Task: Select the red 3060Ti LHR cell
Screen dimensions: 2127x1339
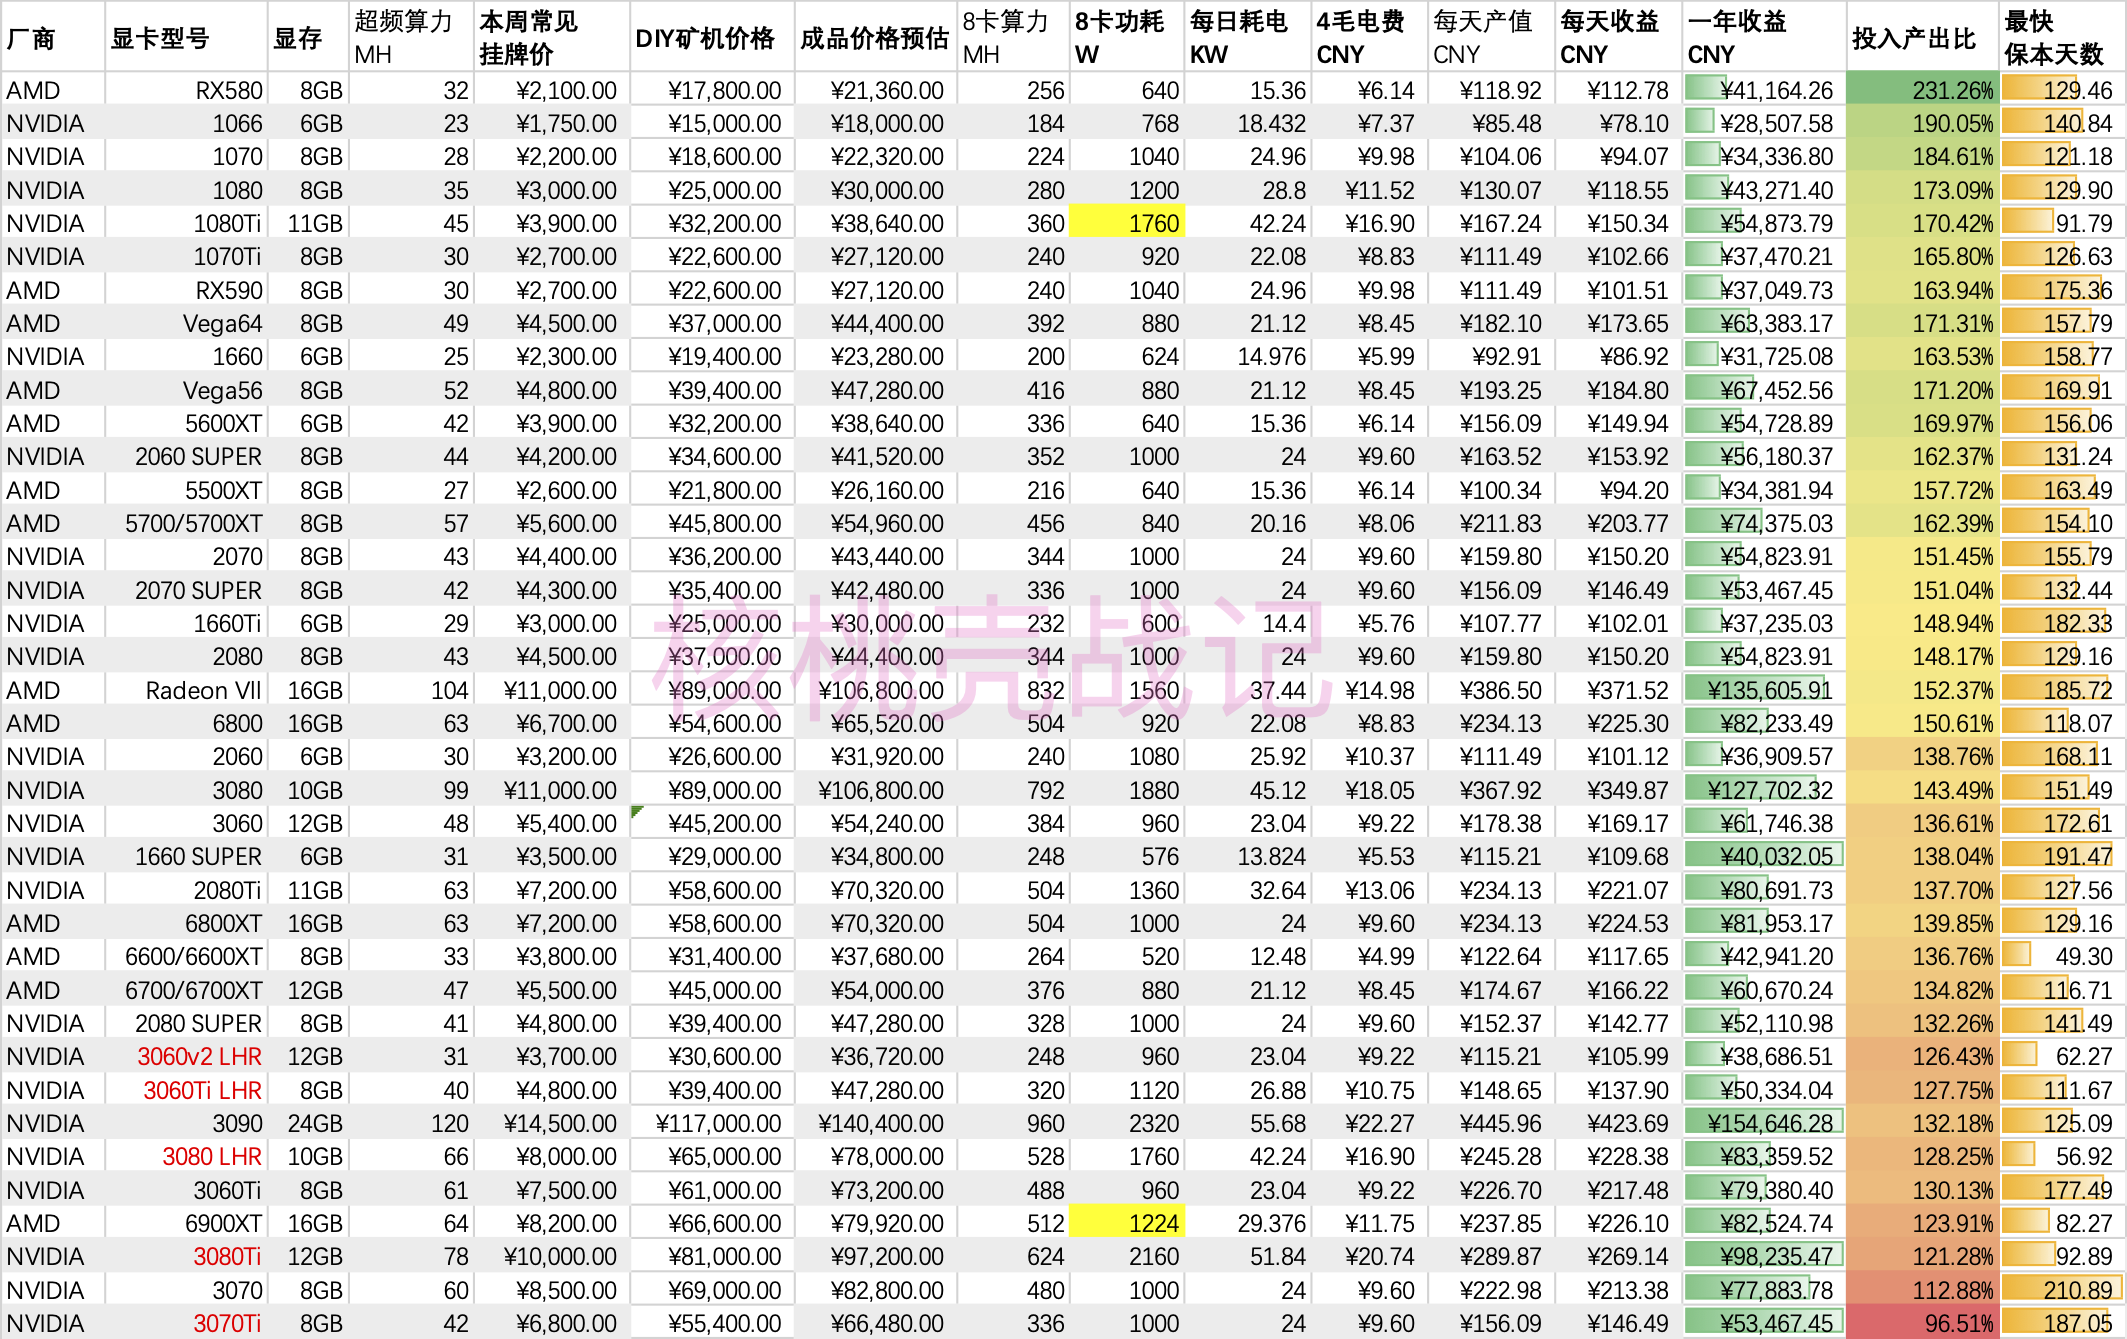Action: click(x=186, y=1090)
